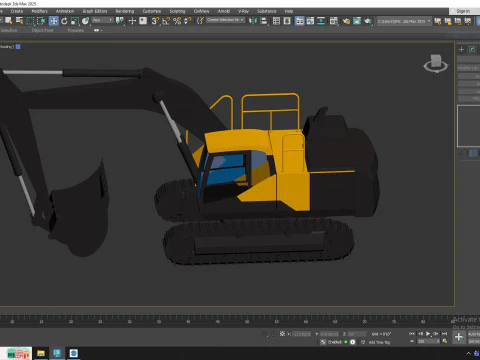This screenshot has height=360, width=480.
Task: Toggle the Ribbon display button
Action: tap(300, 21)
